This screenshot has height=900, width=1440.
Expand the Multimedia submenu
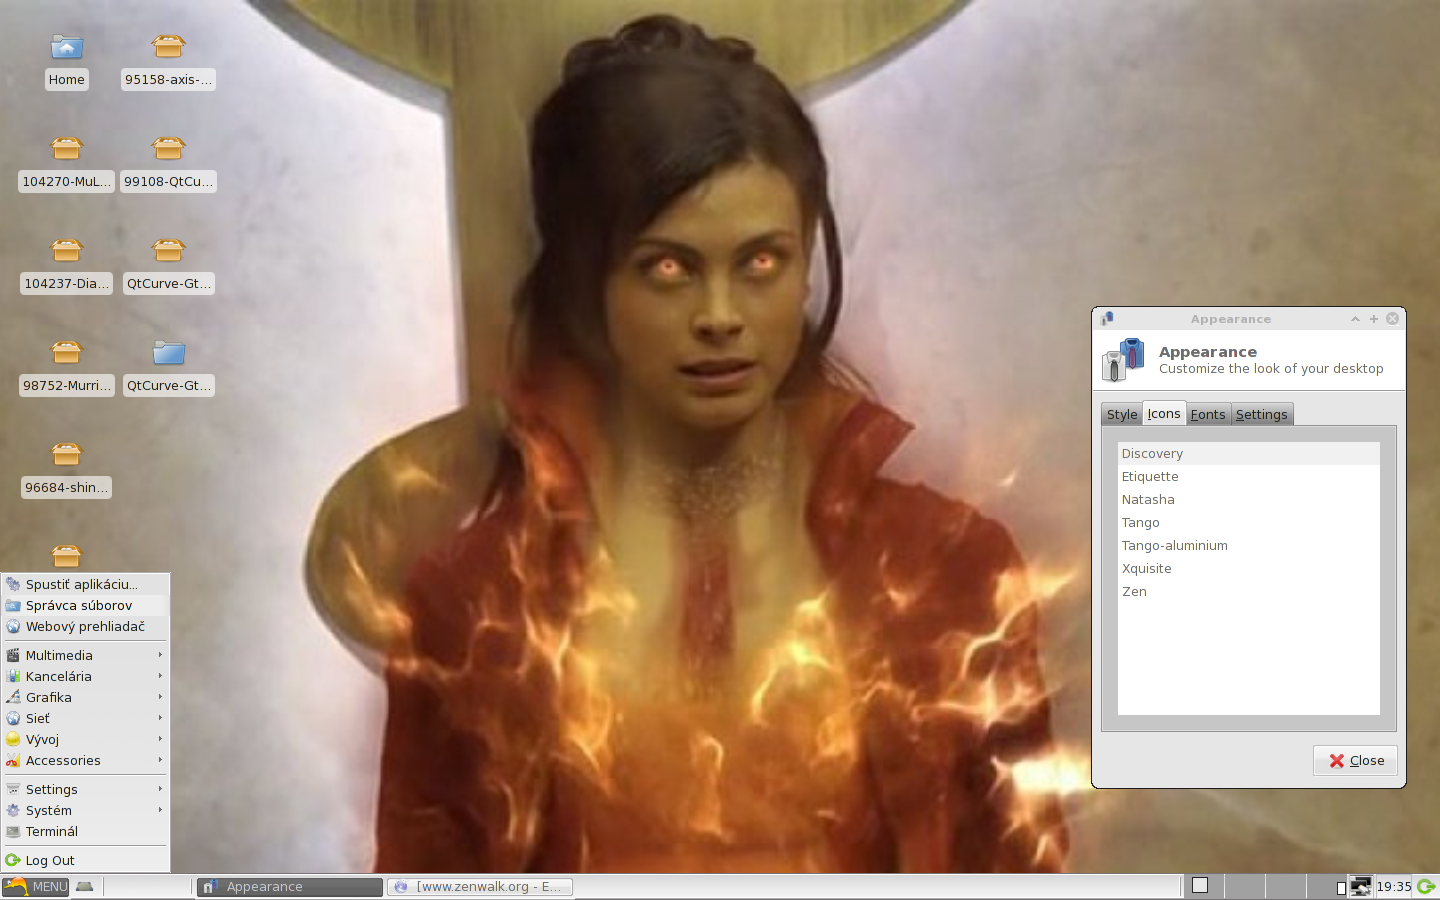click(x=85, y=655)
